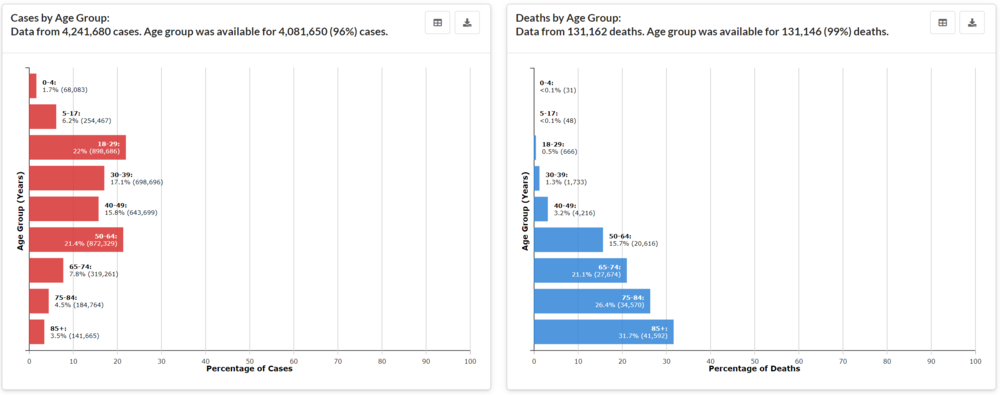Screen dimensions: 1000x395
Task: Select the 50-64 cases bar
Action: 76,240
